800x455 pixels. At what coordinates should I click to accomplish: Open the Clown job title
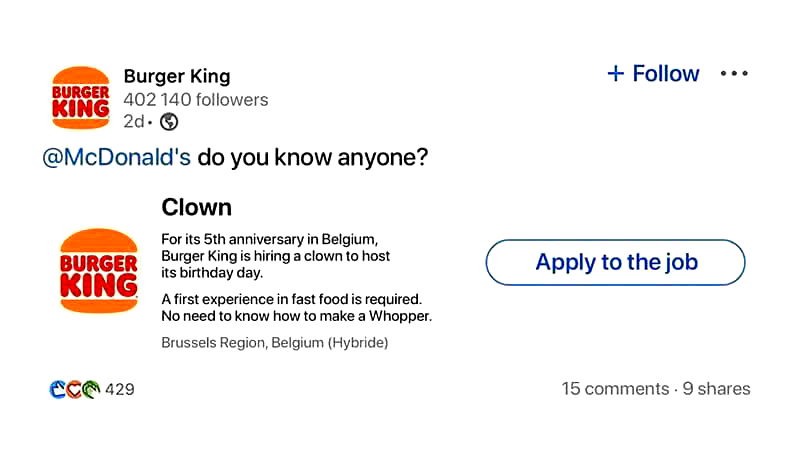196,207
